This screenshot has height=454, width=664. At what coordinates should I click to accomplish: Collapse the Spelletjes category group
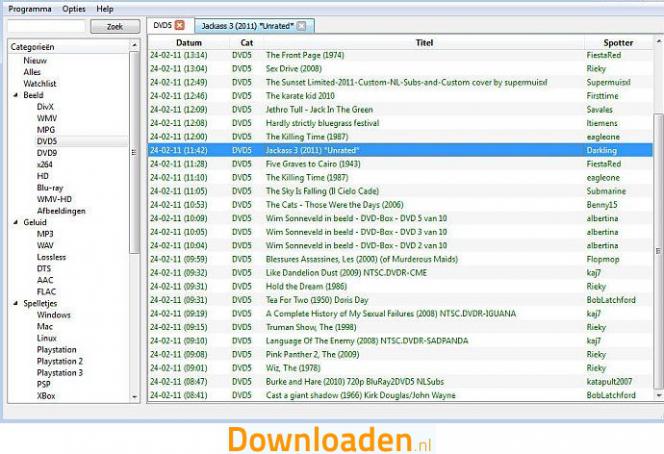15,303
